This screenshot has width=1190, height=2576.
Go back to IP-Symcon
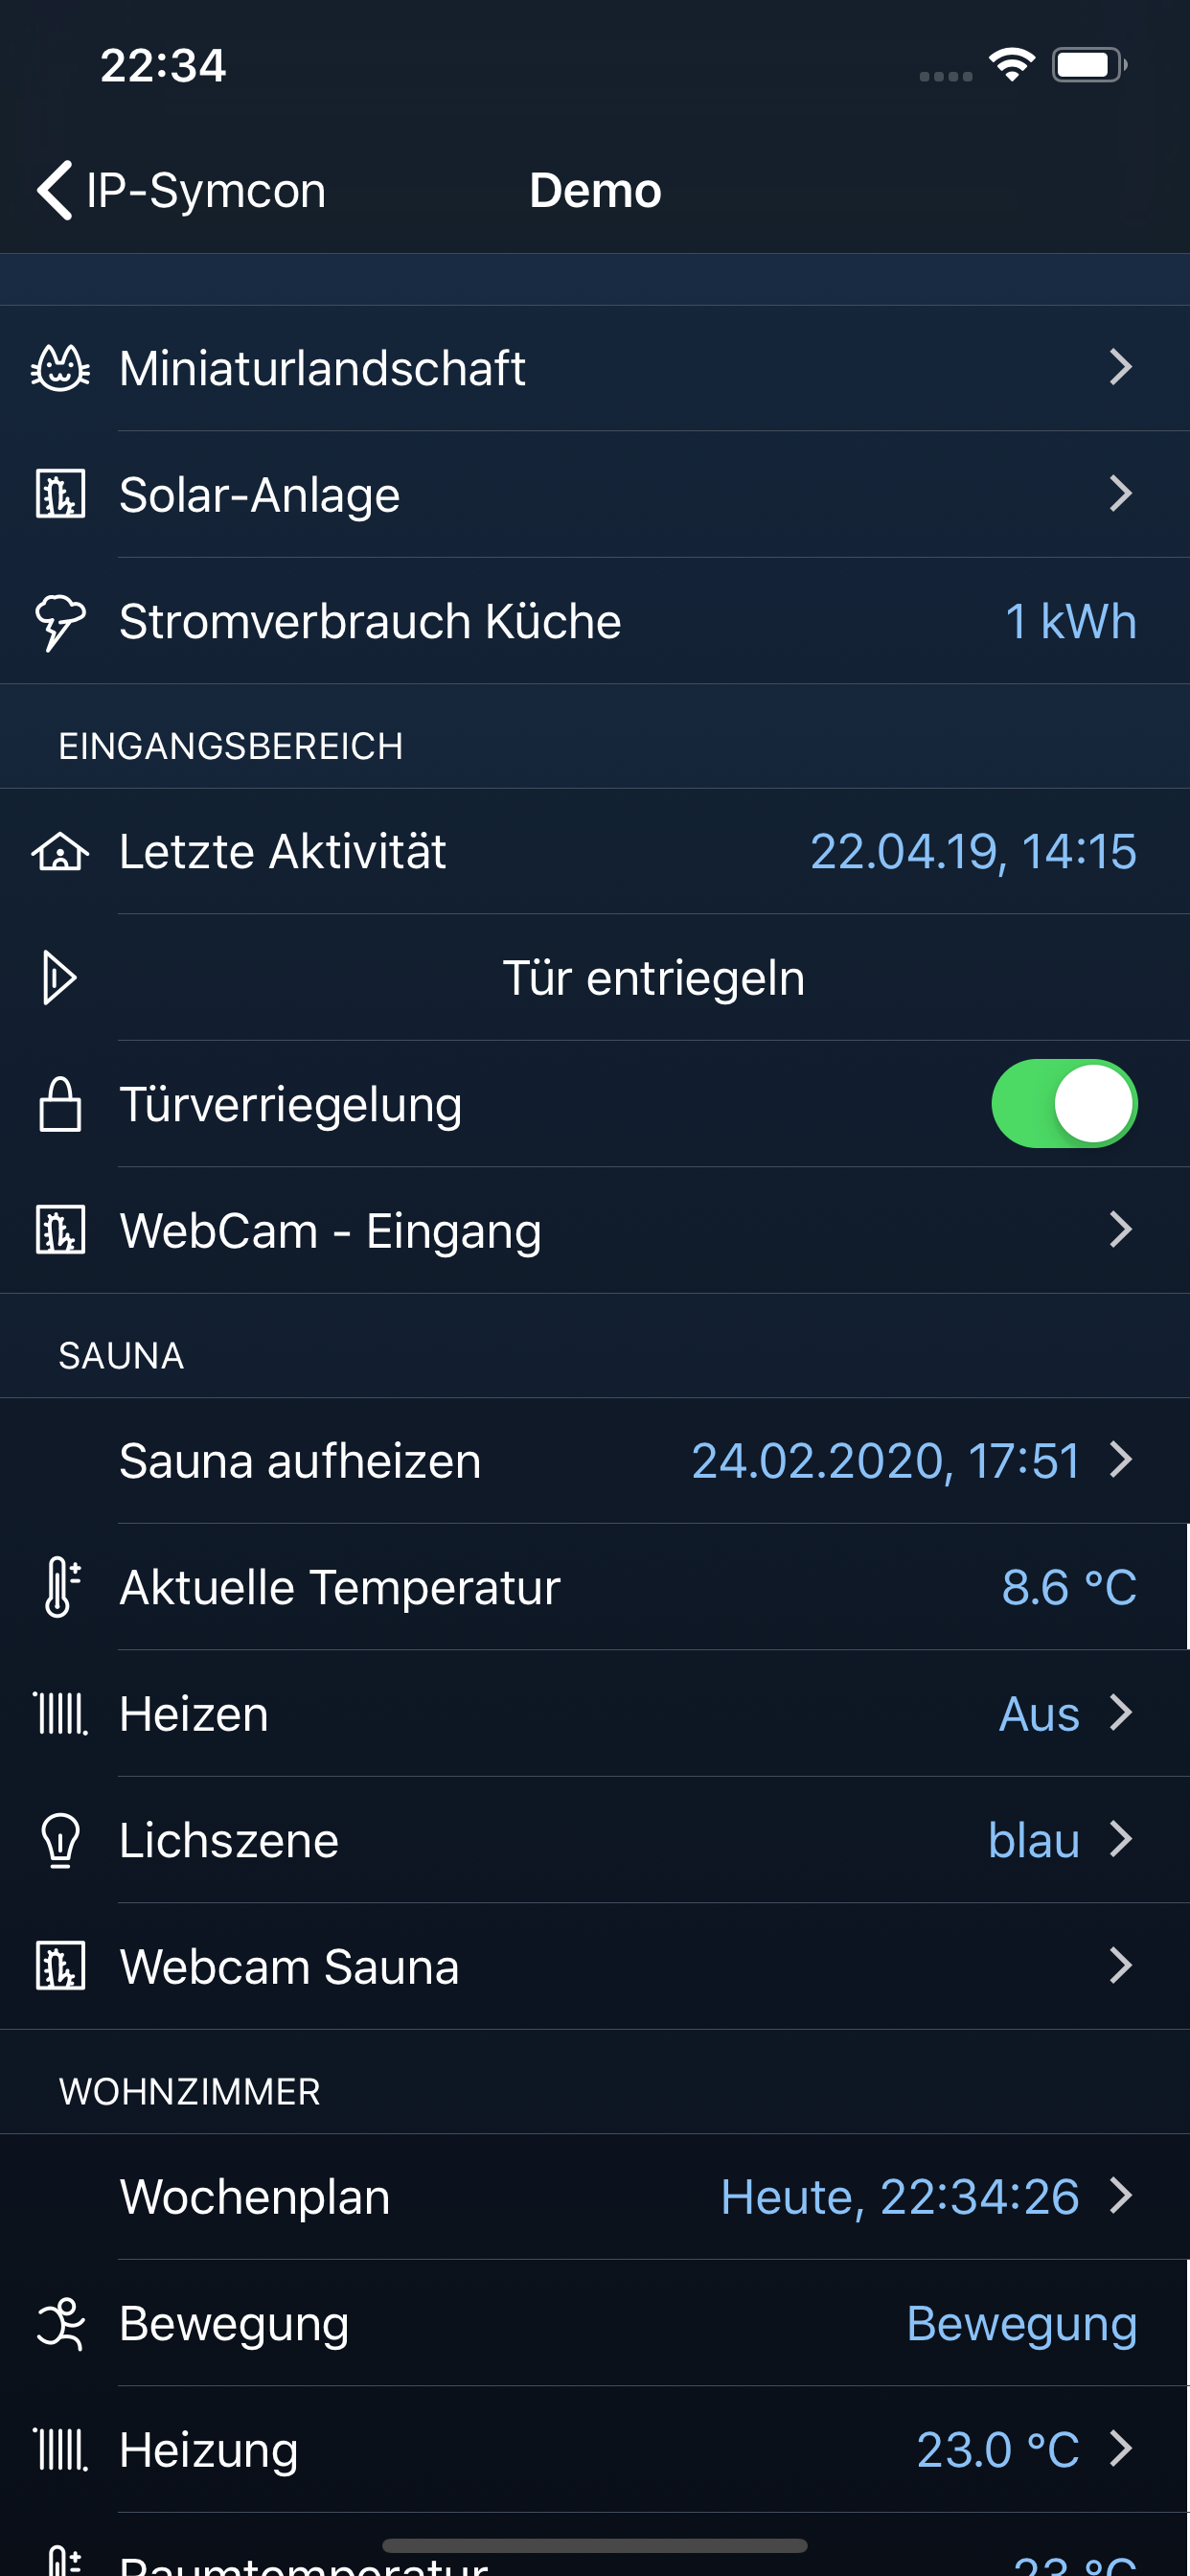click(x=182, y=190)
